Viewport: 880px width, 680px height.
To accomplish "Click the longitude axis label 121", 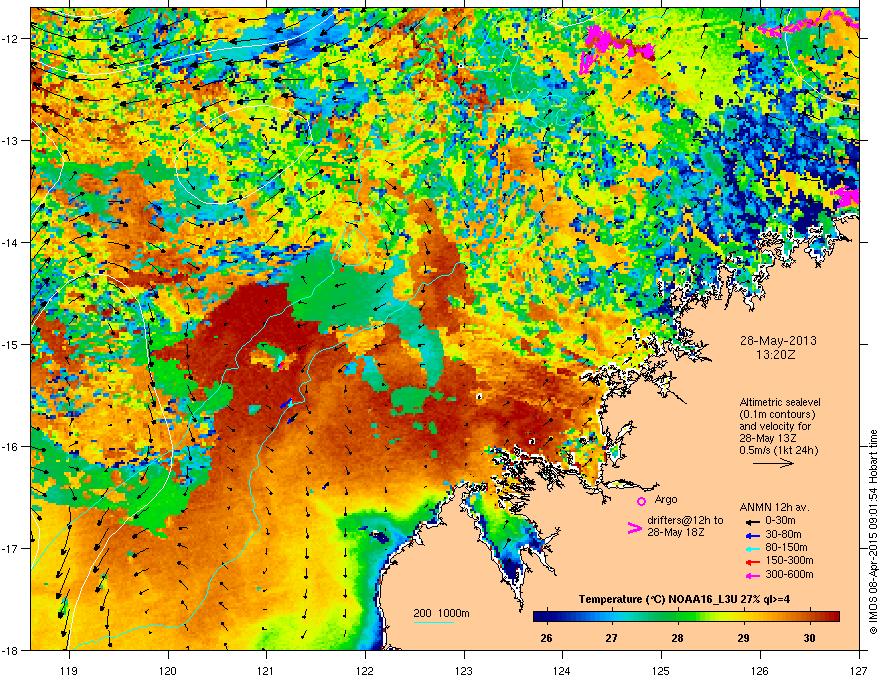I will point(266,670).
